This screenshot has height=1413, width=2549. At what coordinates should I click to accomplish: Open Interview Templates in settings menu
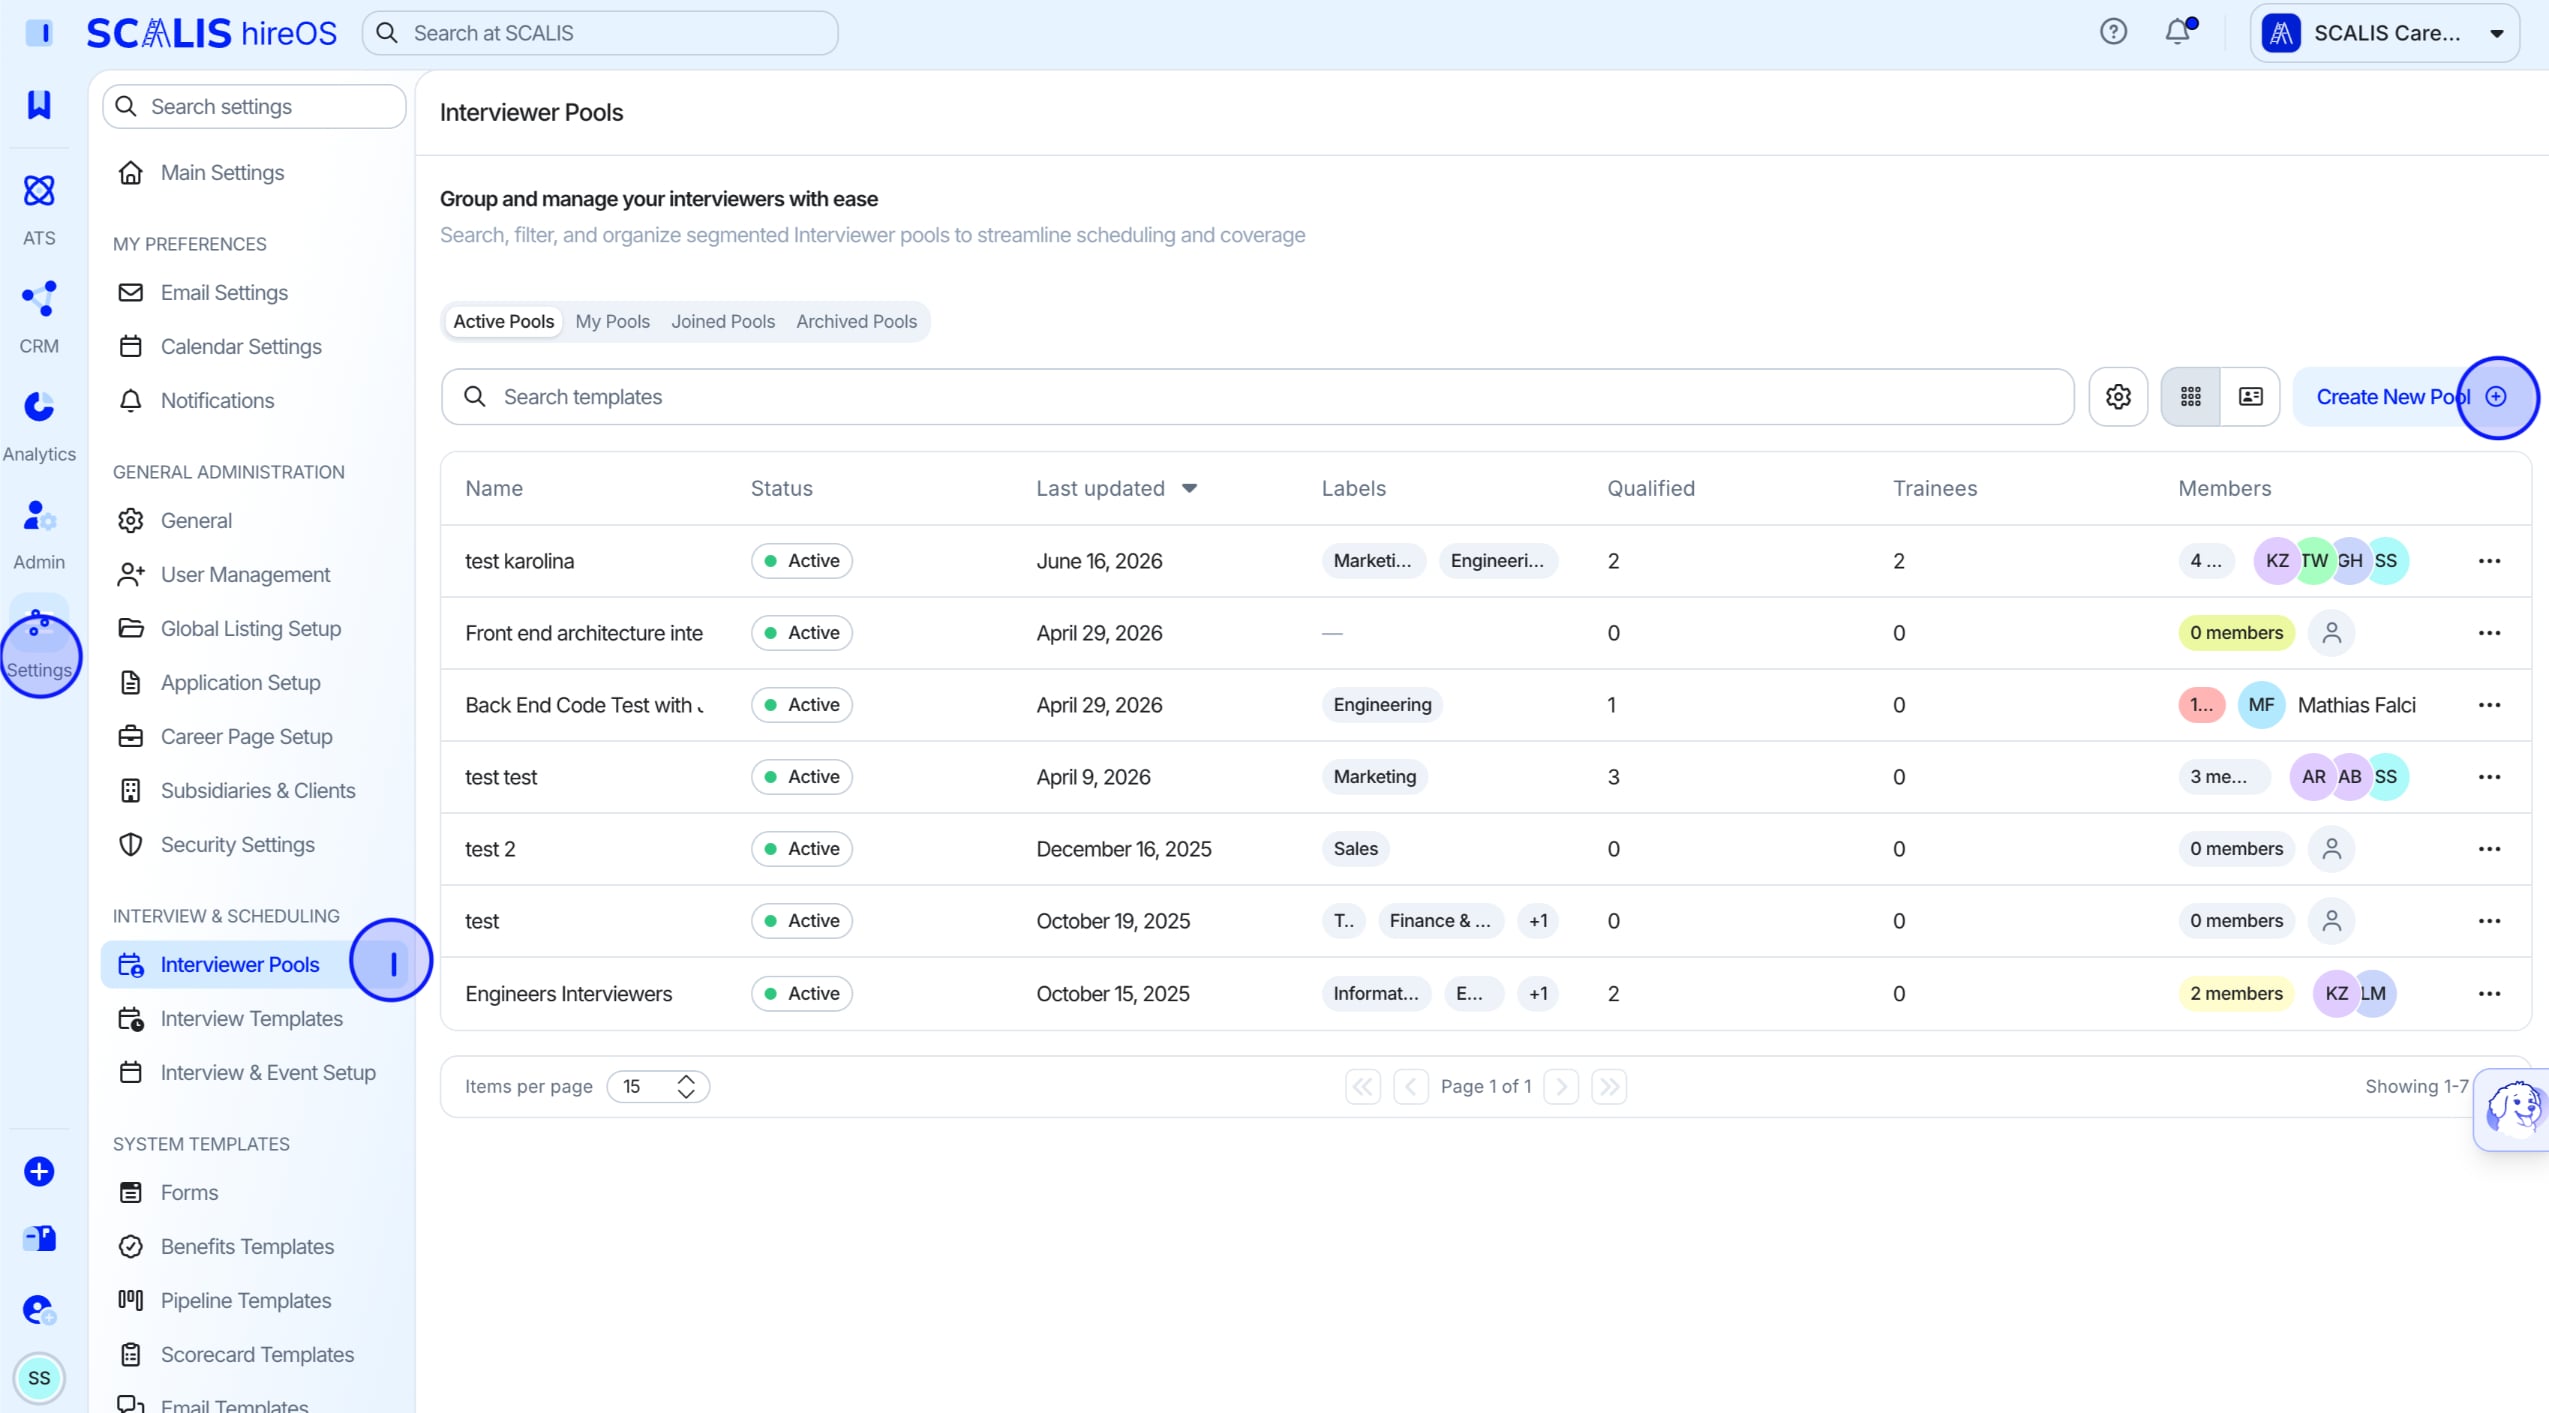click(254, 1019)
